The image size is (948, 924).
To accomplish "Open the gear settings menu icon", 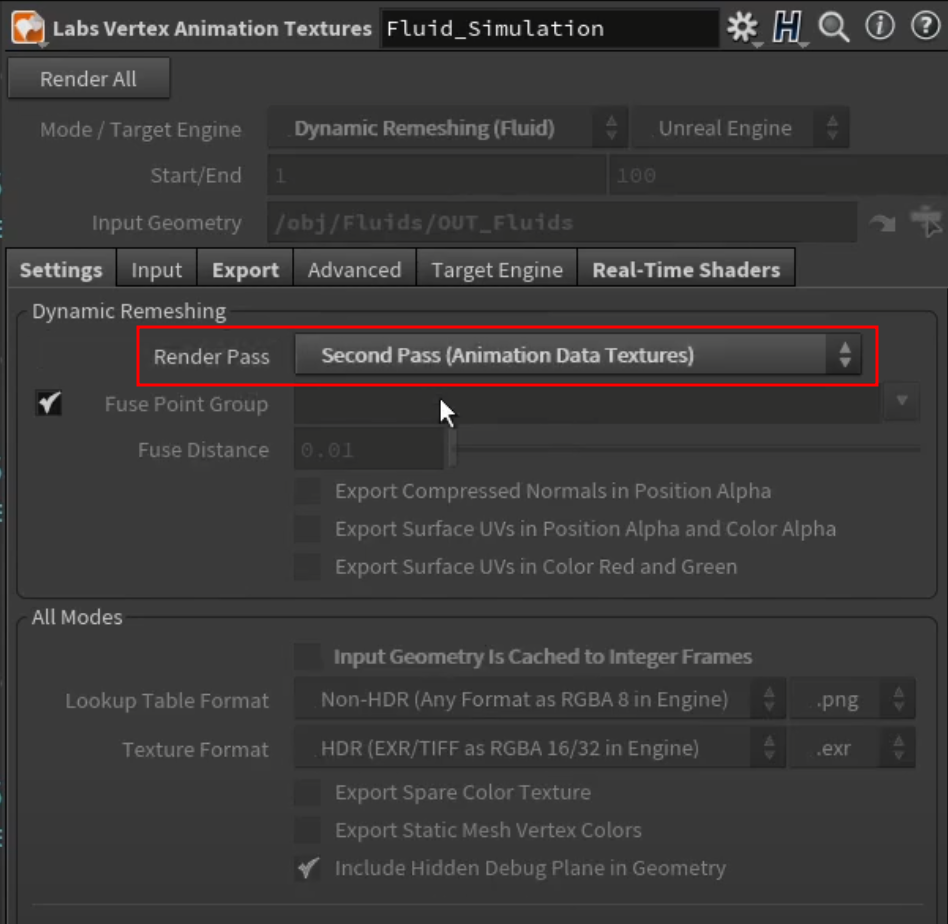I will pyautogui.click(x=742, y=27).
